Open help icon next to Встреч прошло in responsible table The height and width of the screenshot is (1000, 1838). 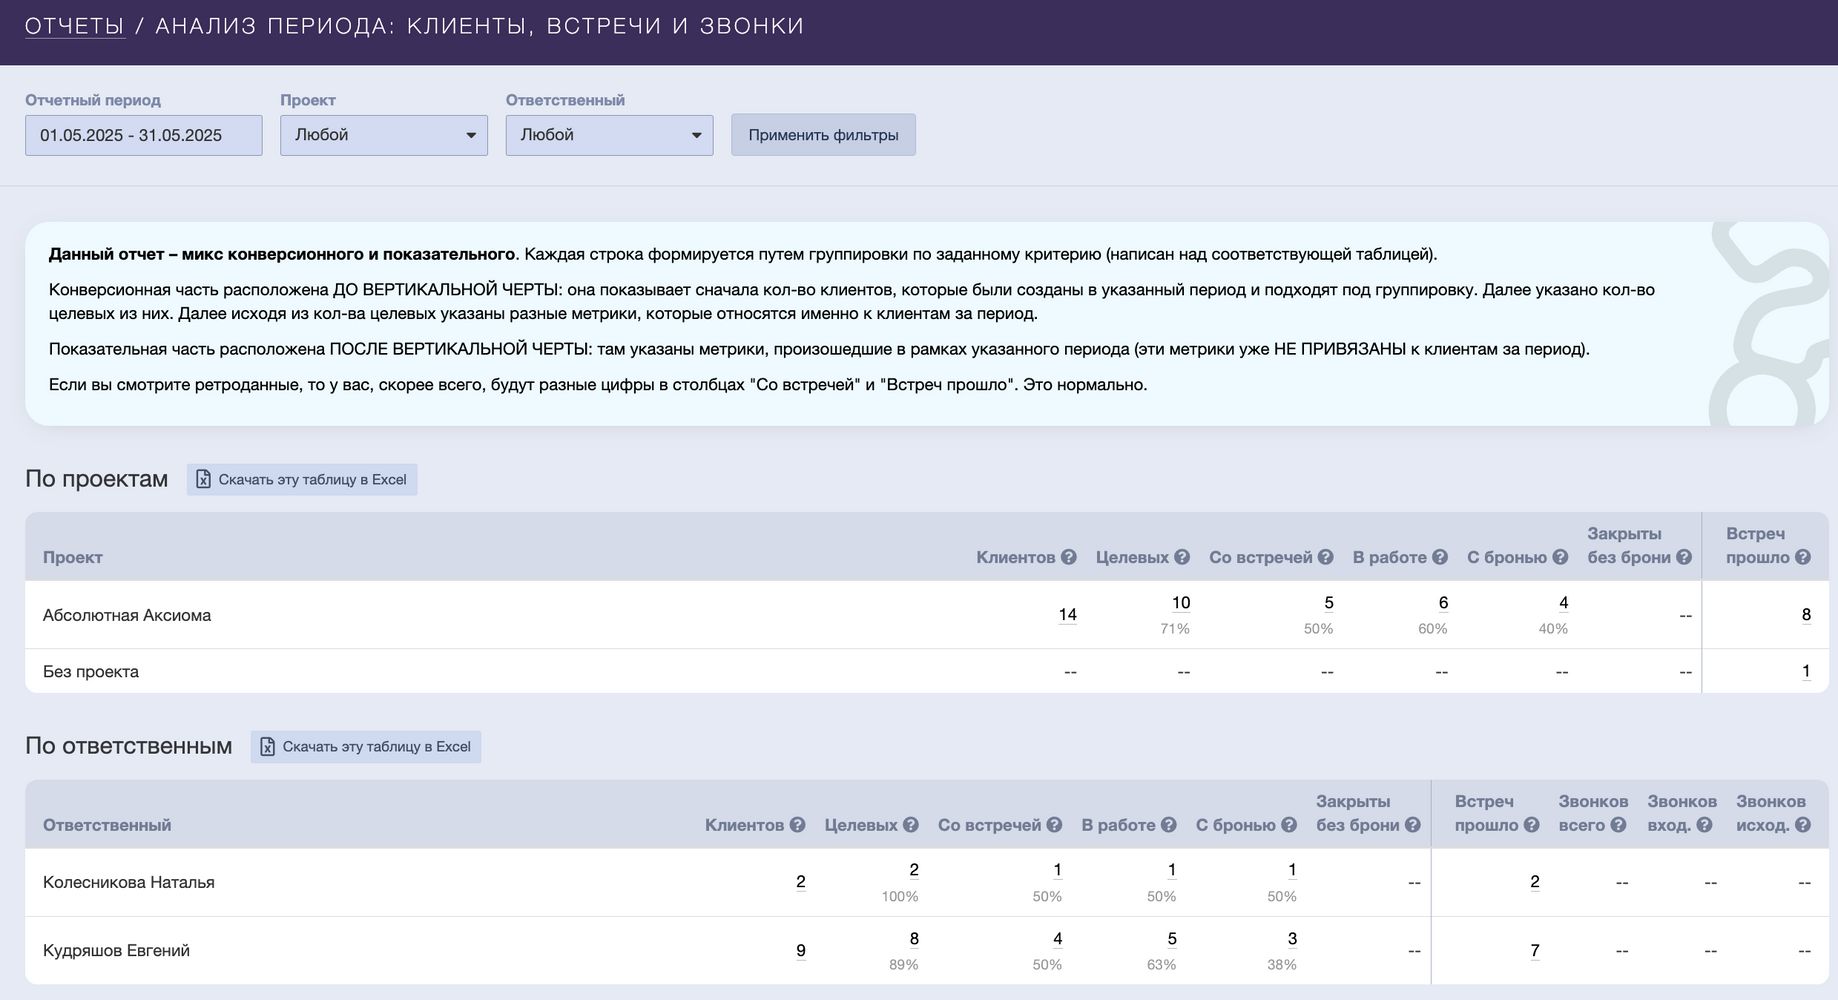(1531, 825)
